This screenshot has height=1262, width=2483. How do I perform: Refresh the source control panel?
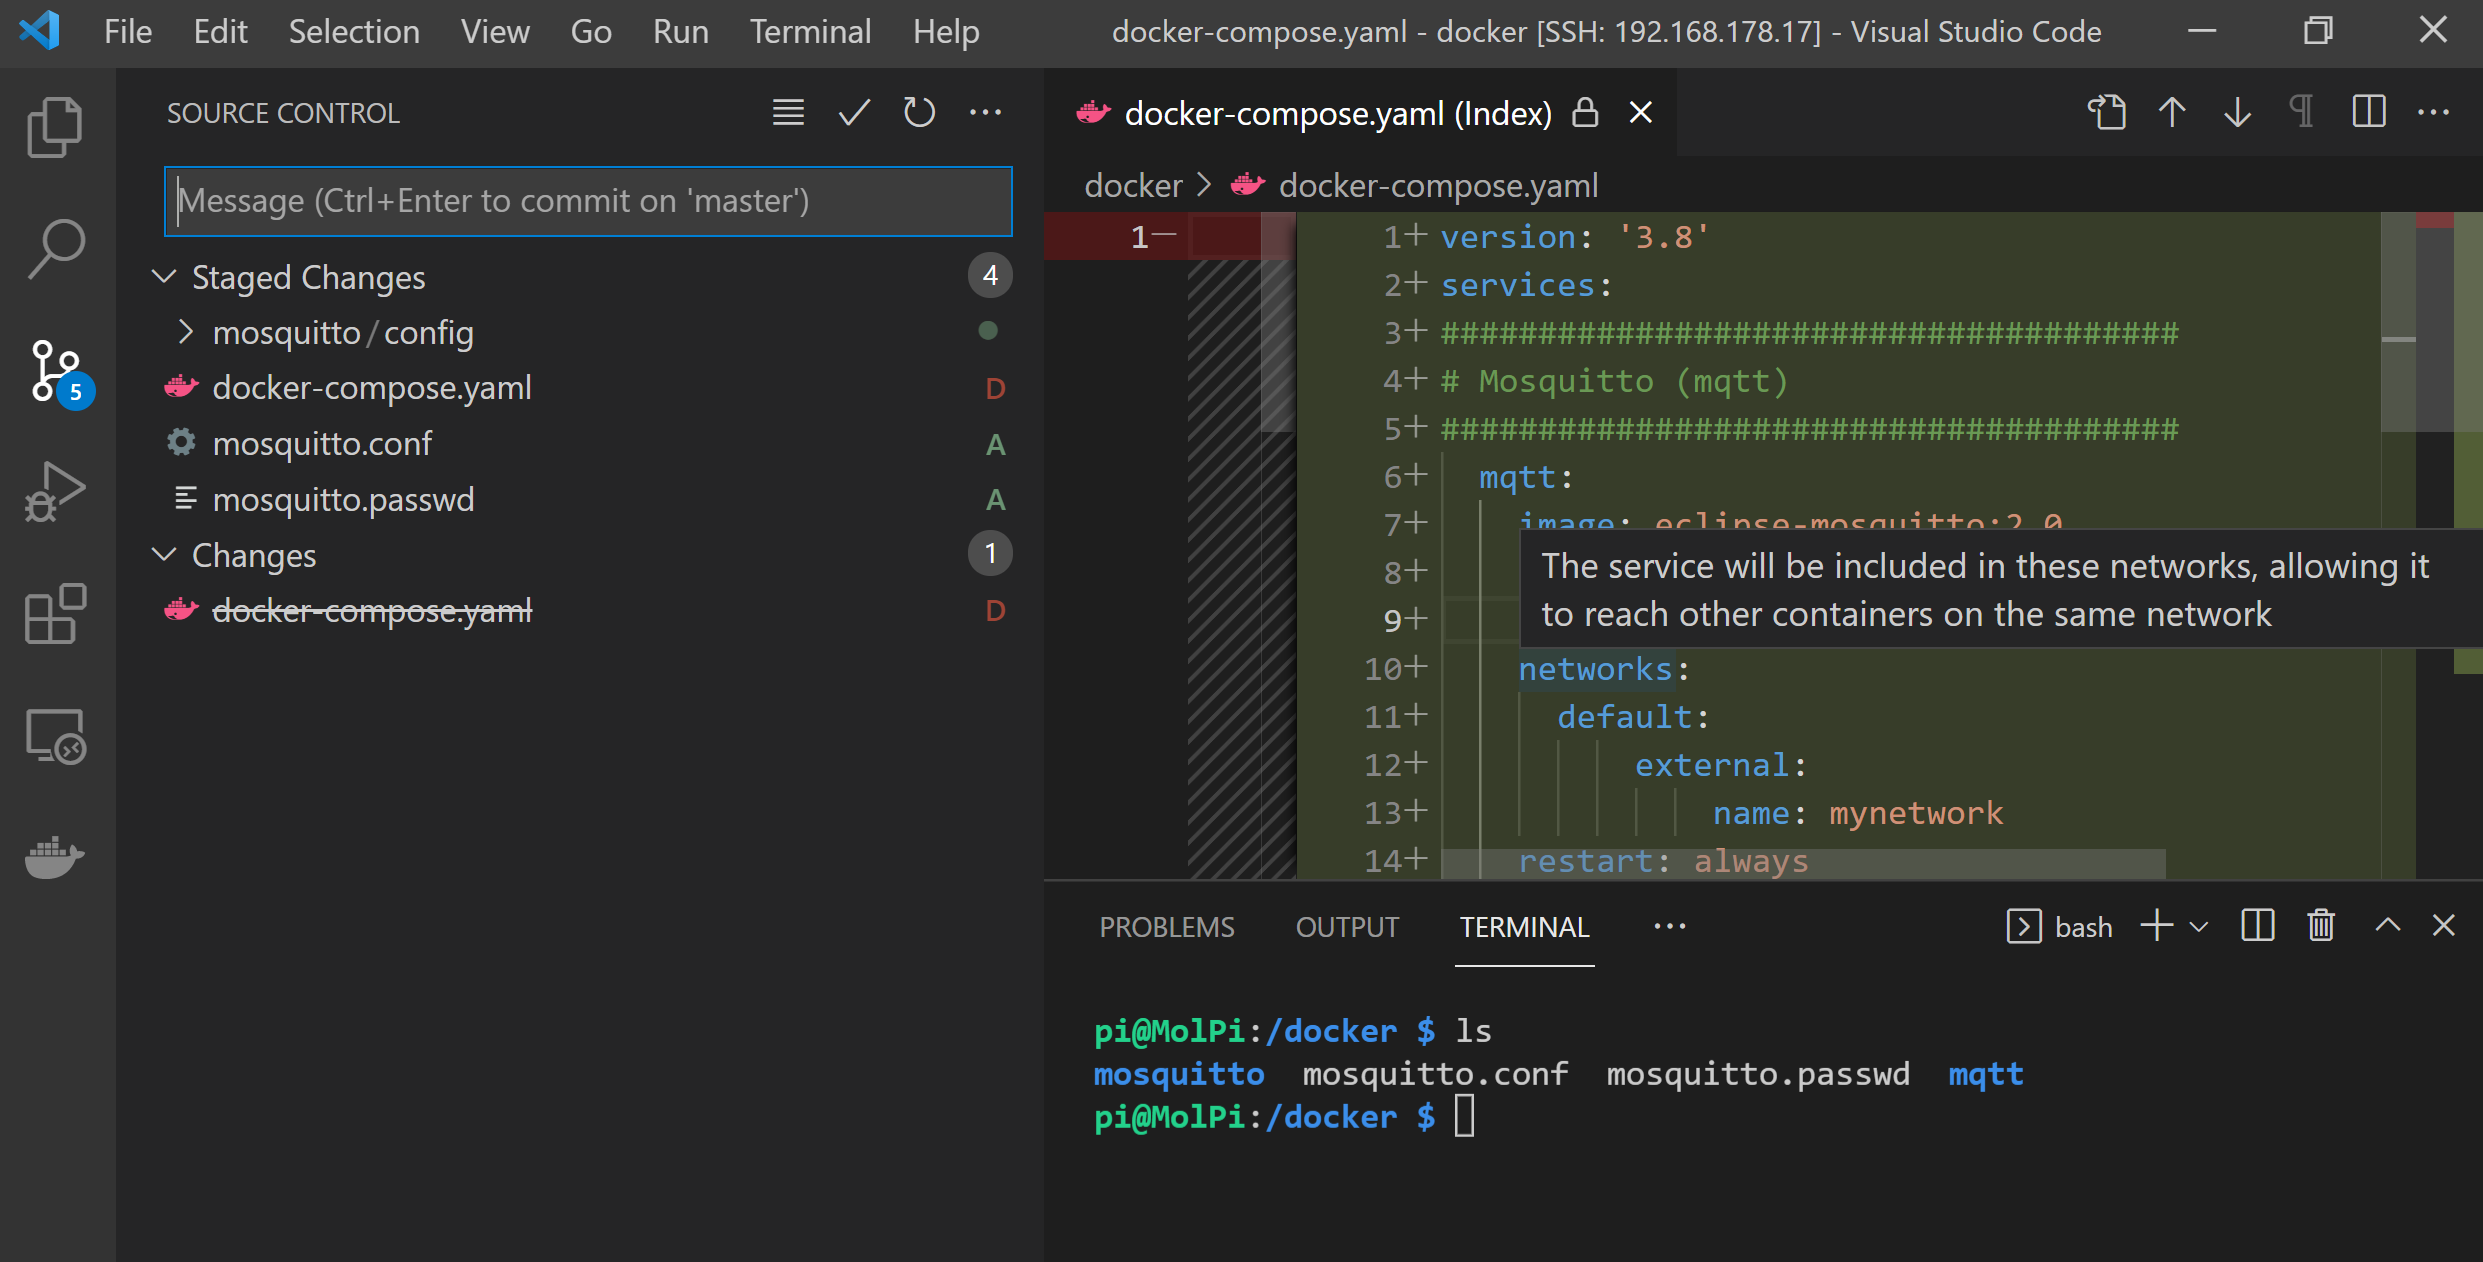[x=919, y=113]
